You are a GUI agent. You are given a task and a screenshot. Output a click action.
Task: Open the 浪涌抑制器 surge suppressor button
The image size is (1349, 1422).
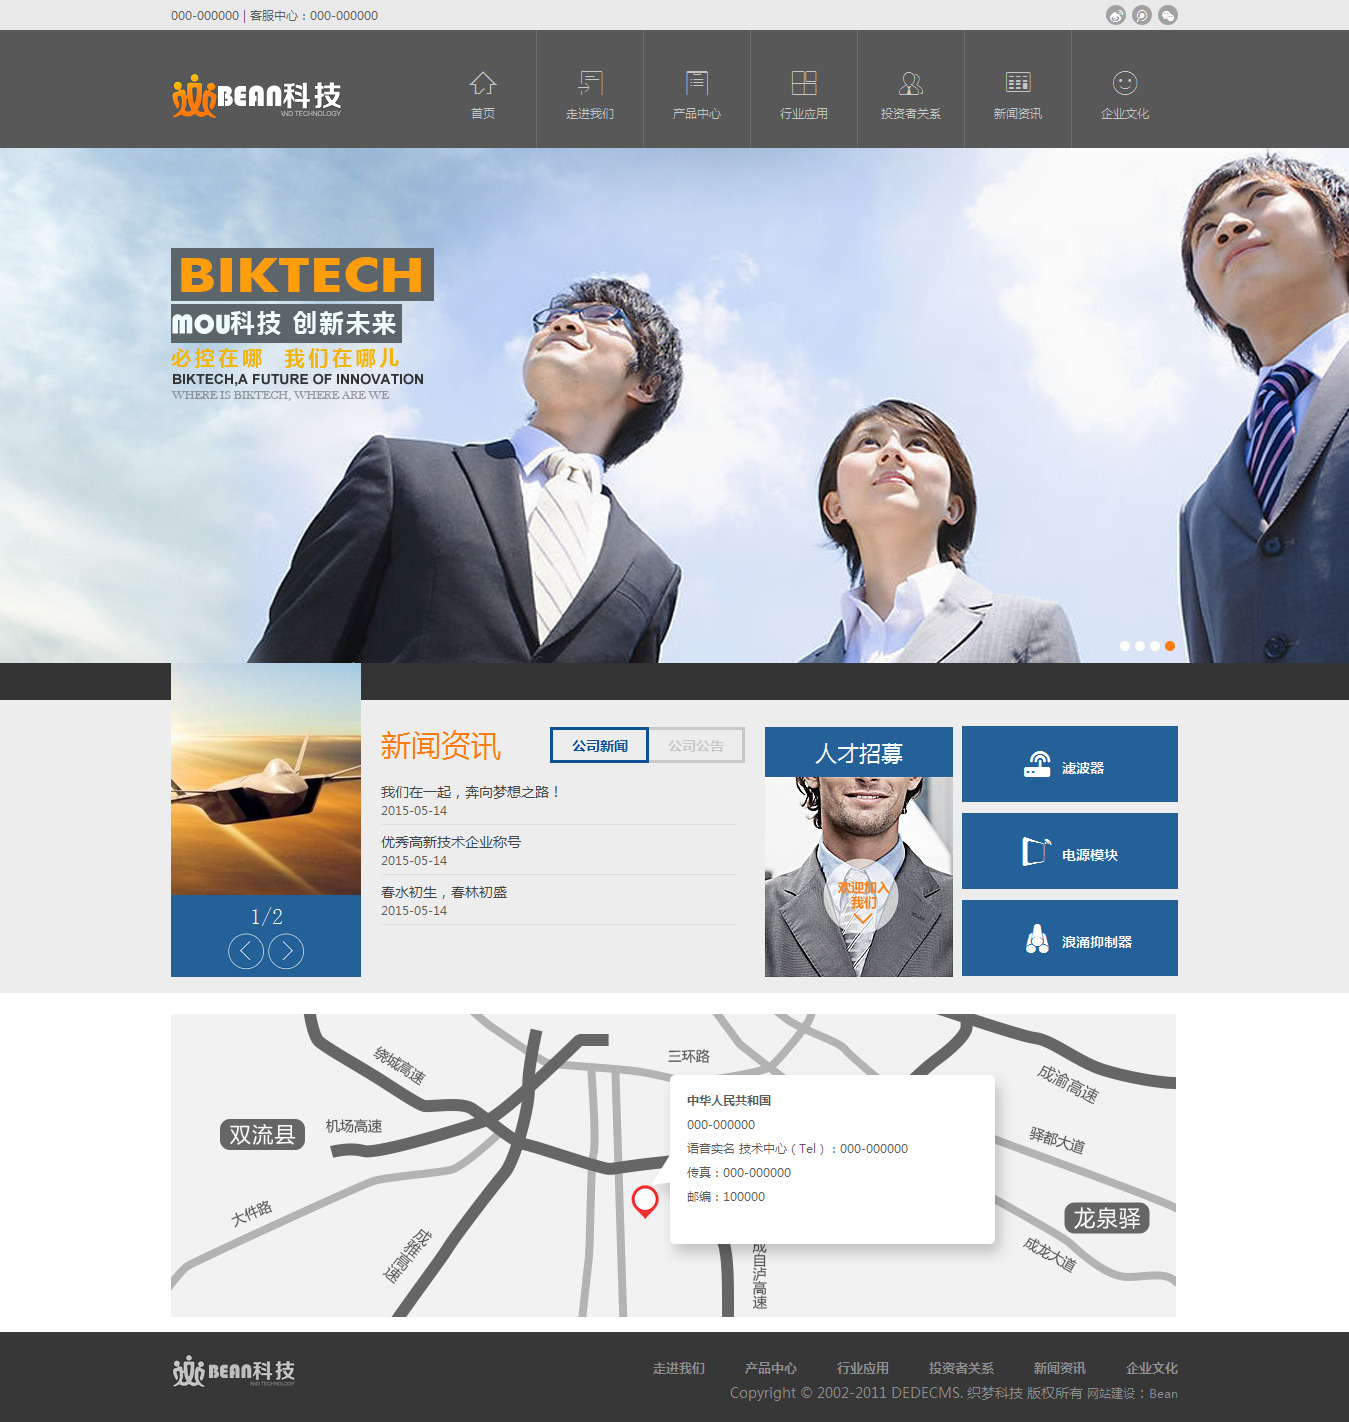click(x=1069, y=939)
